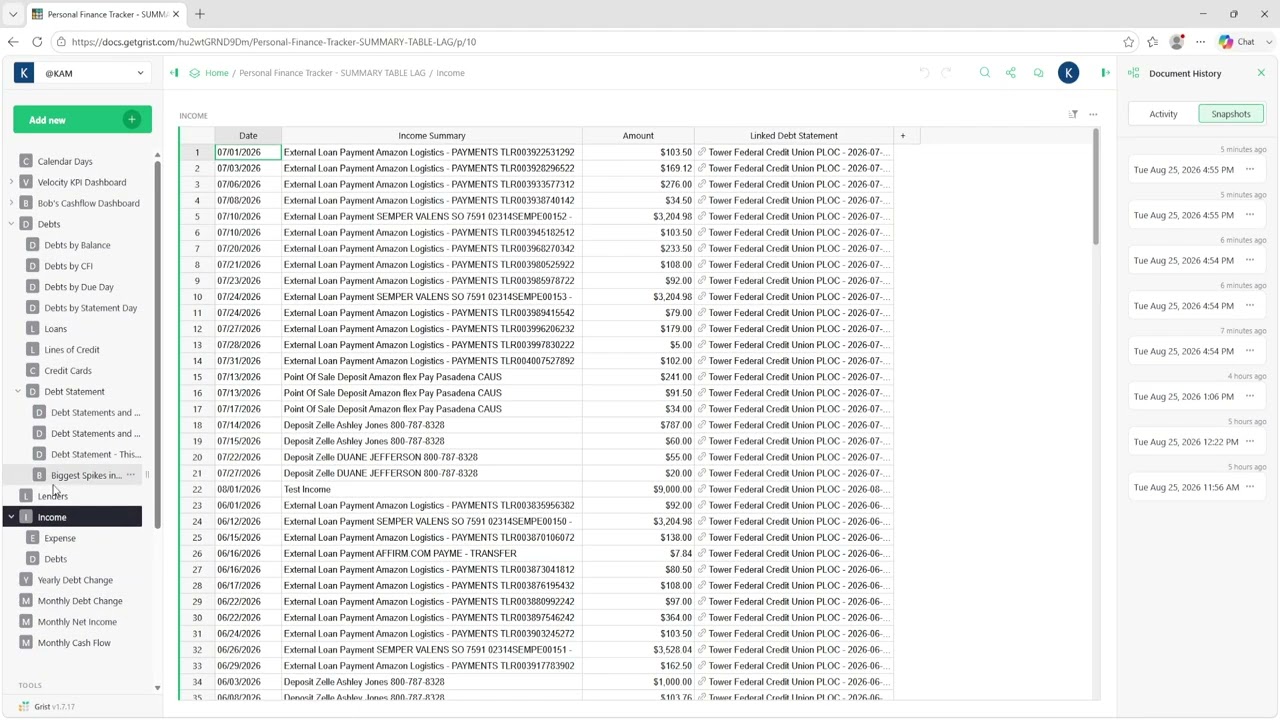Select the Income Summary column header
Viewport: 1280px width, 720px height.
click(432, 136)
